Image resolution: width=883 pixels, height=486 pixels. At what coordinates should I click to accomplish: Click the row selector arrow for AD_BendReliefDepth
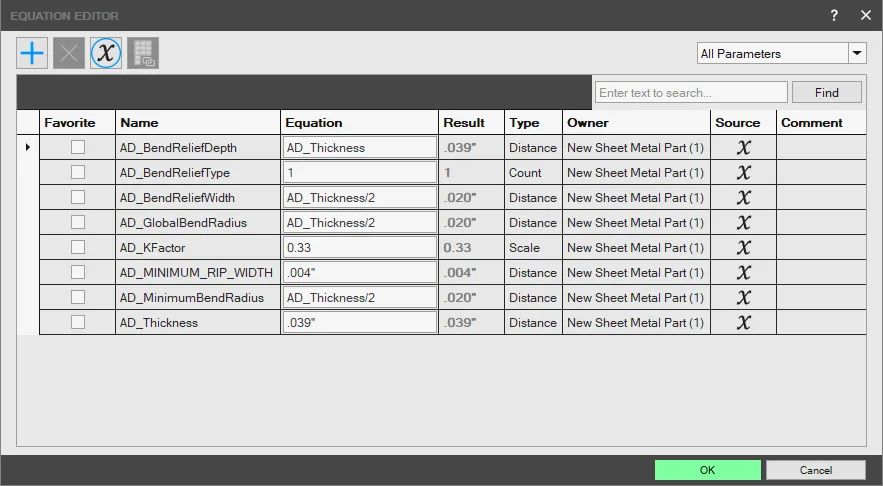28,148
